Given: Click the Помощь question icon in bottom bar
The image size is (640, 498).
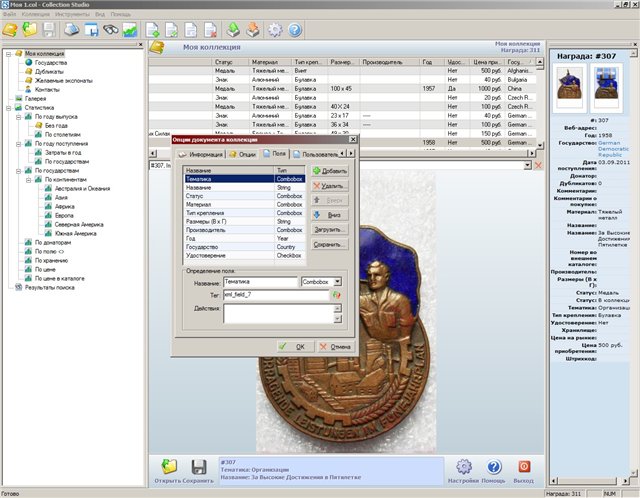Looking at the screenshot, I should point(494,467).
